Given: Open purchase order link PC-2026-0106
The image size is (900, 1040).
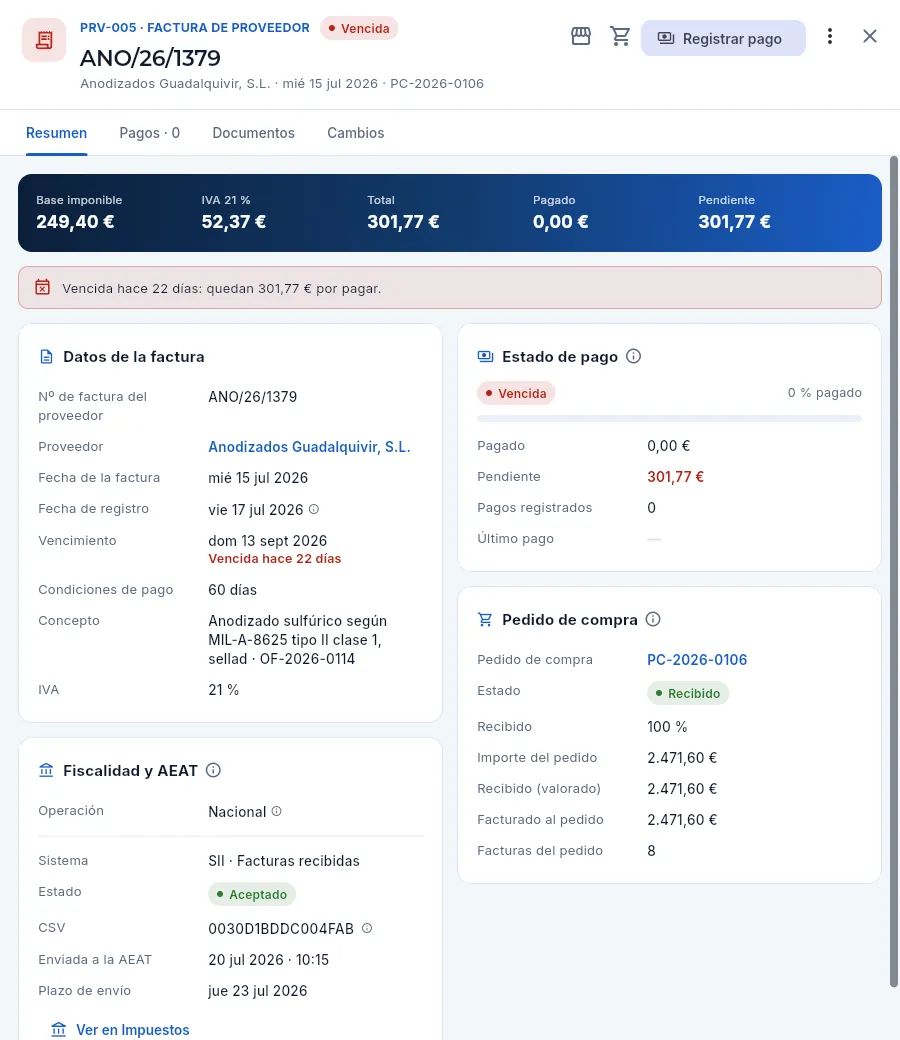Looking at the screenshot, I should [697, 660].
